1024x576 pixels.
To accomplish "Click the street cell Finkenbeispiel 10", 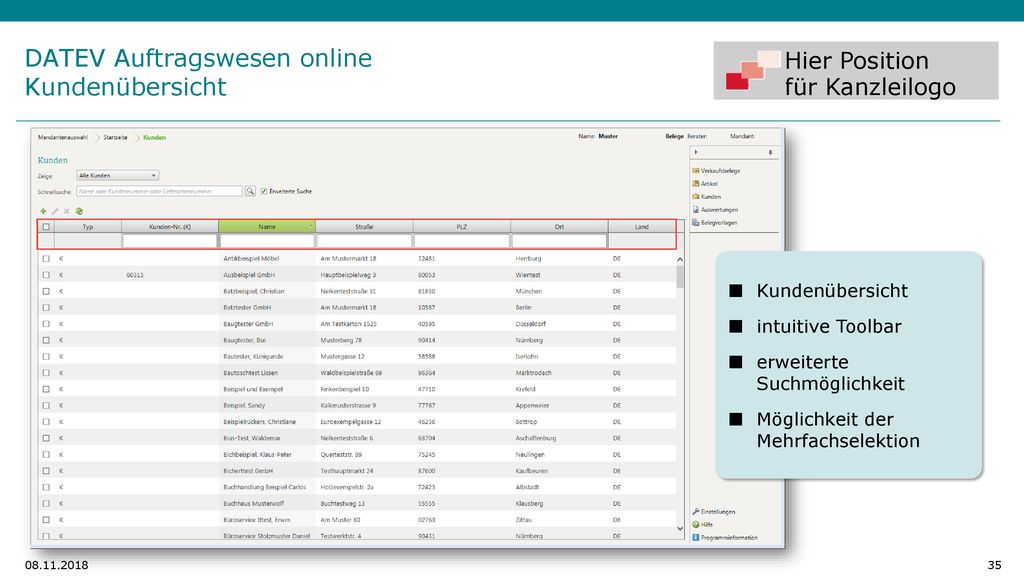I will pyautogui.click(x=345, y=389).
